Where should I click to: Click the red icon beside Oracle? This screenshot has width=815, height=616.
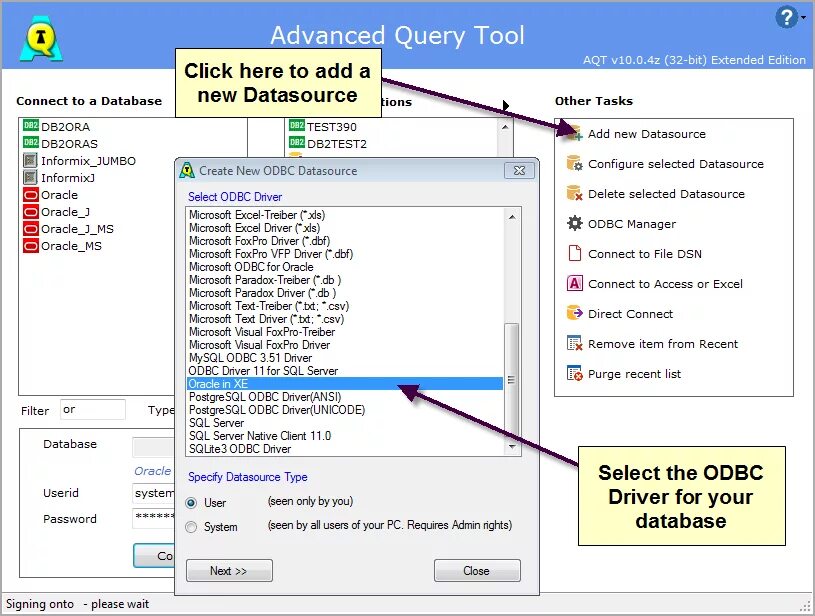pos(31,195)
